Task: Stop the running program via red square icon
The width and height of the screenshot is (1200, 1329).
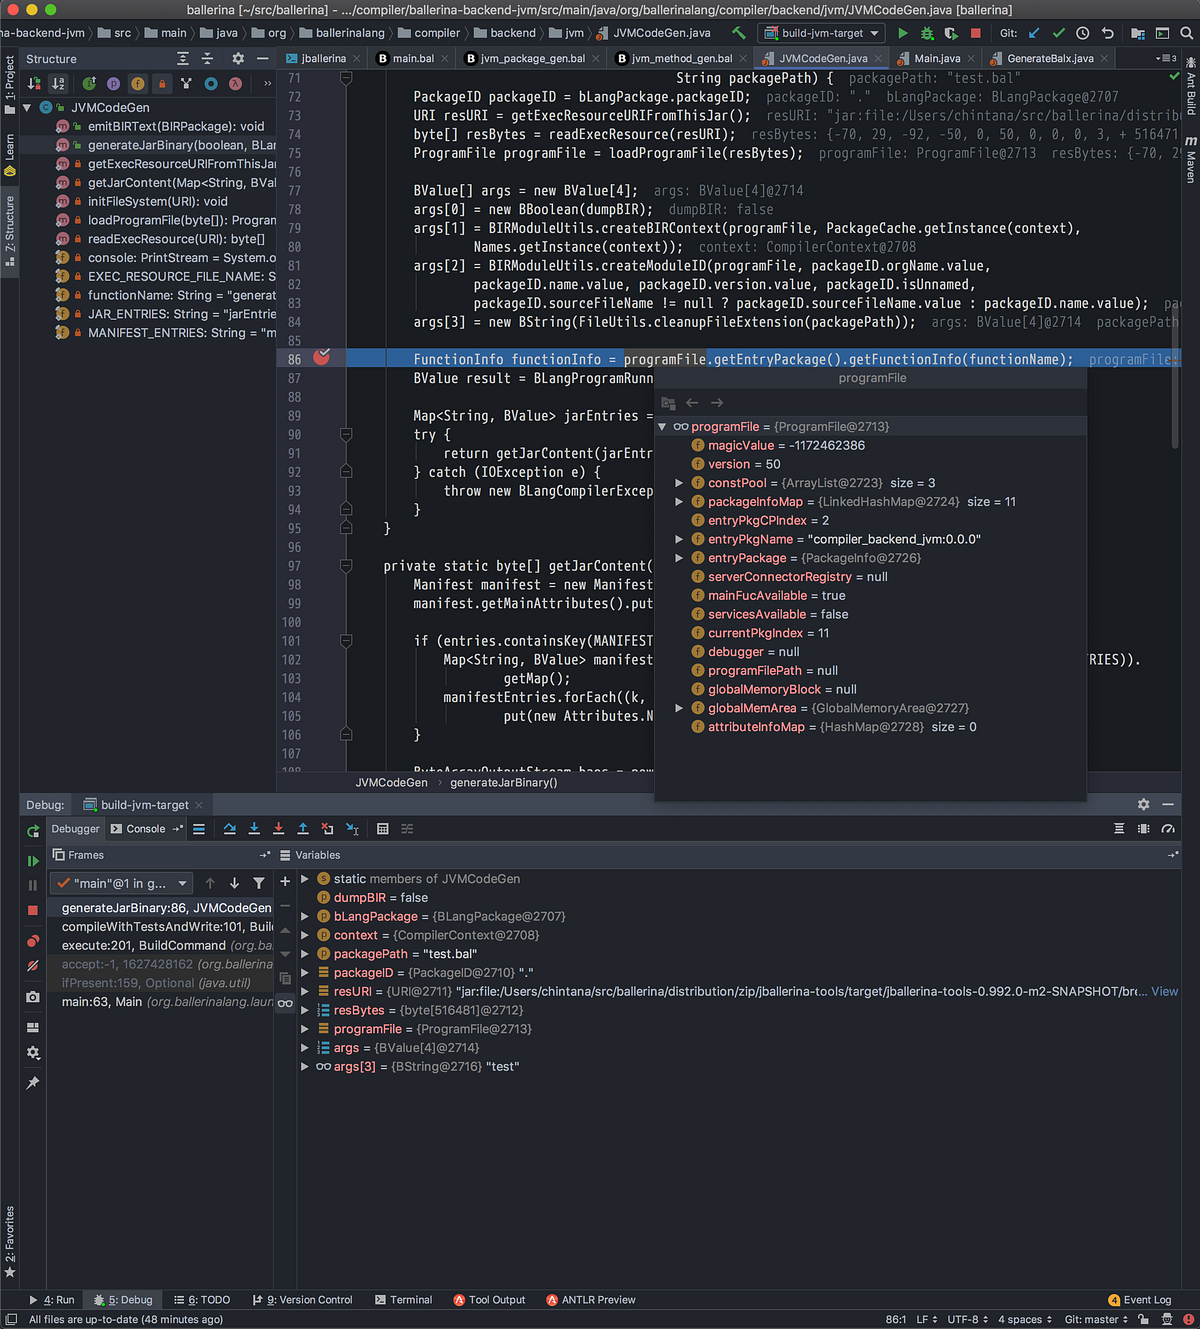Action: pyautogui.click(x=976, y=33)
